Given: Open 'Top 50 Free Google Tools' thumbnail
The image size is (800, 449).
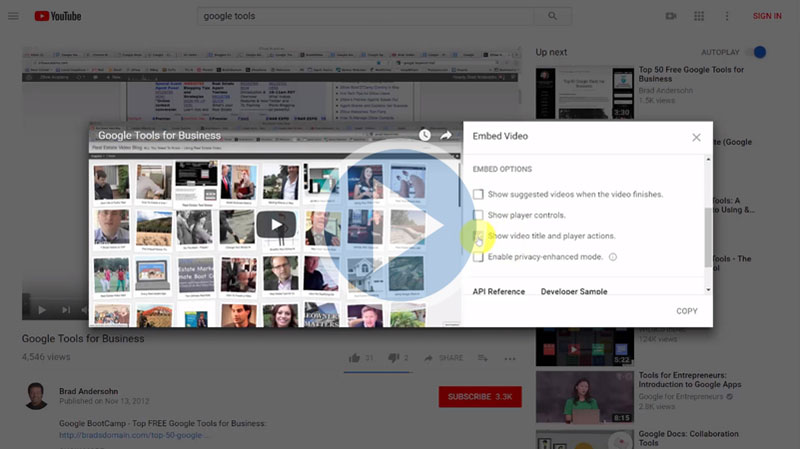Looking at the screenshot, I should 582,93.
